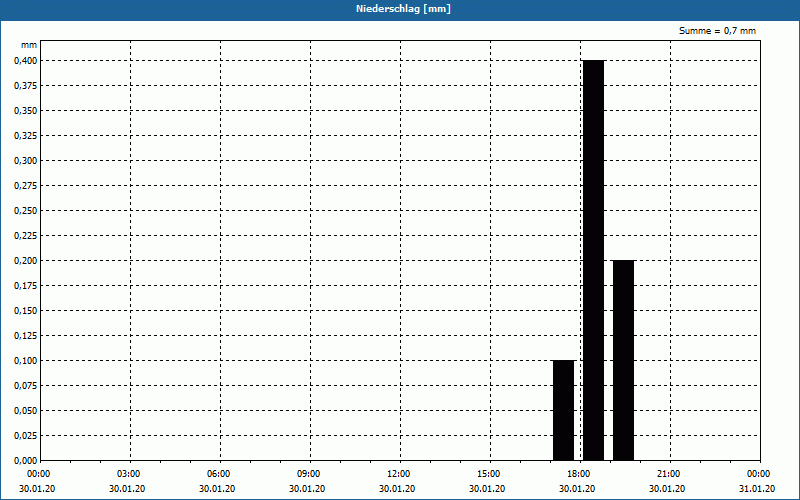Click the 0,100 y-axis label
Viewport: 800px width, 500px height.
[x=26, y=361]
